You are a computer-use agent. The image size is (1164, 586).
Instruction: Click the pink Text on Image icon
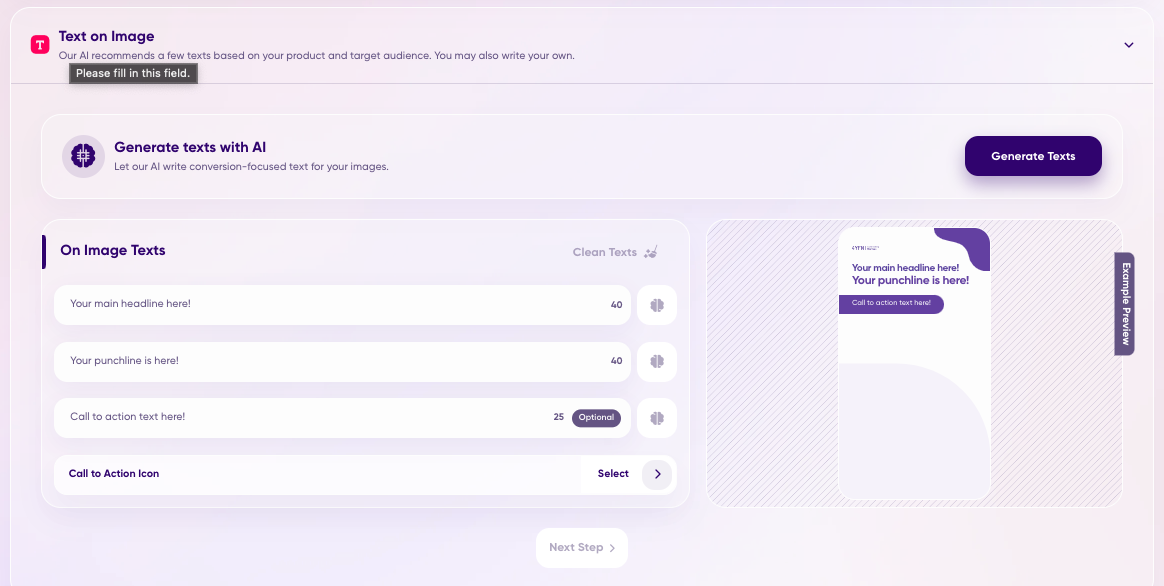(x=40, y=45)
